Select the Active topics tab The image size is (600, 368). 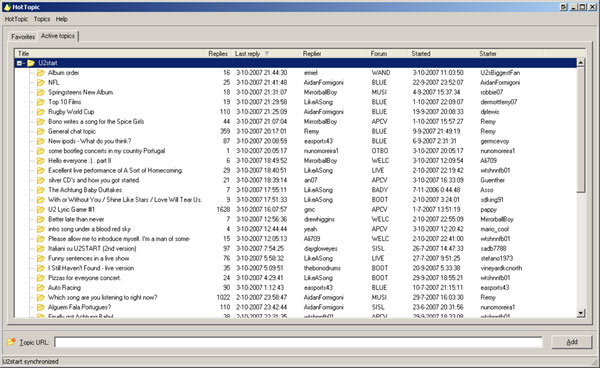point(58,36)
